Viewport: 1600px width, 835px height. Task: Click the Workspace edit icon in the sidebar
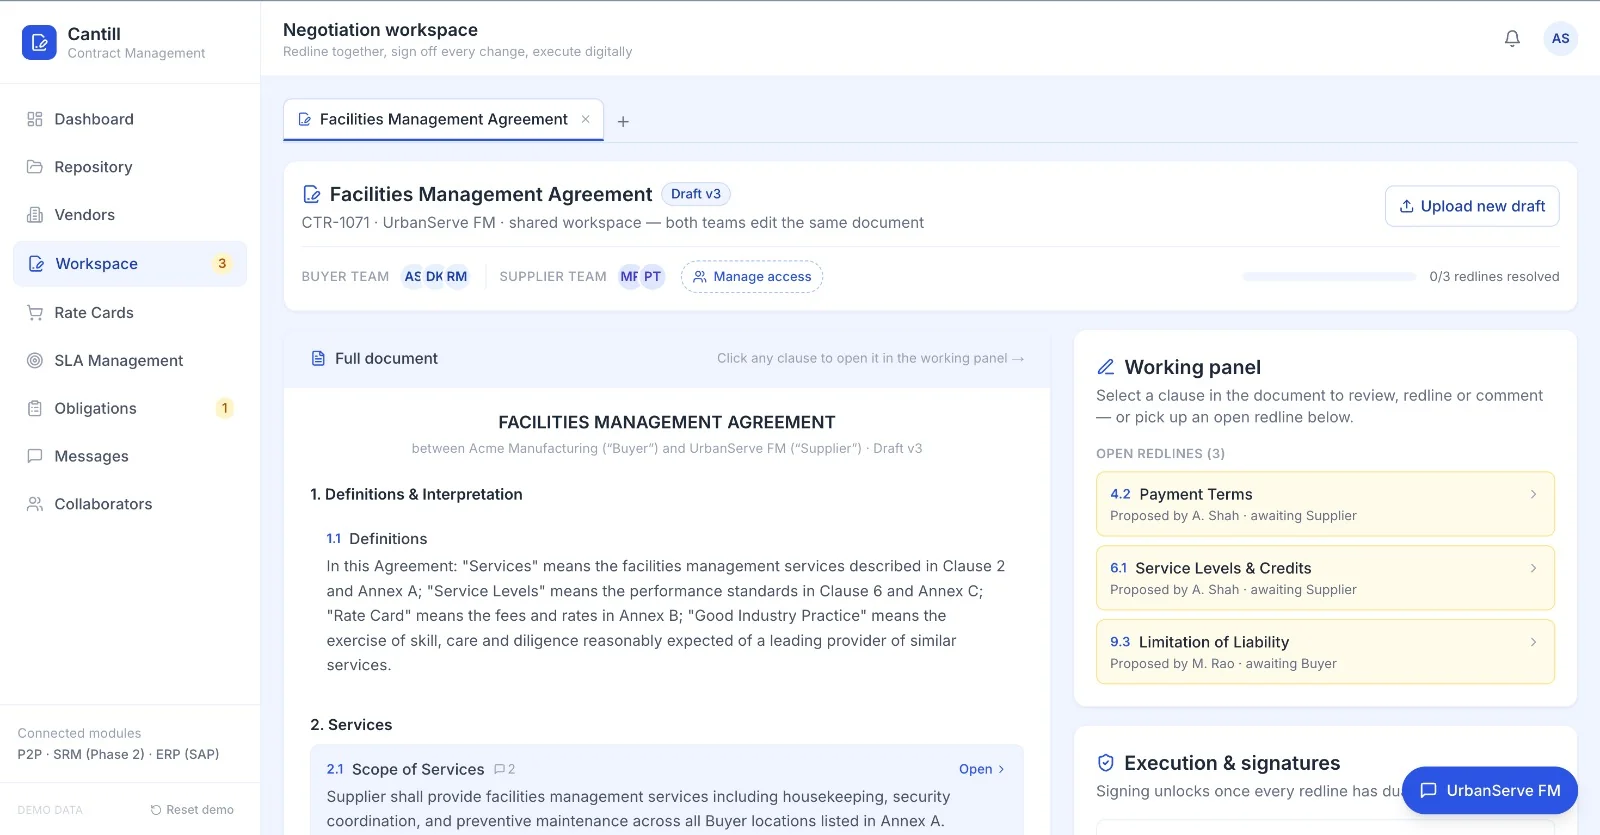click(36, 264)
